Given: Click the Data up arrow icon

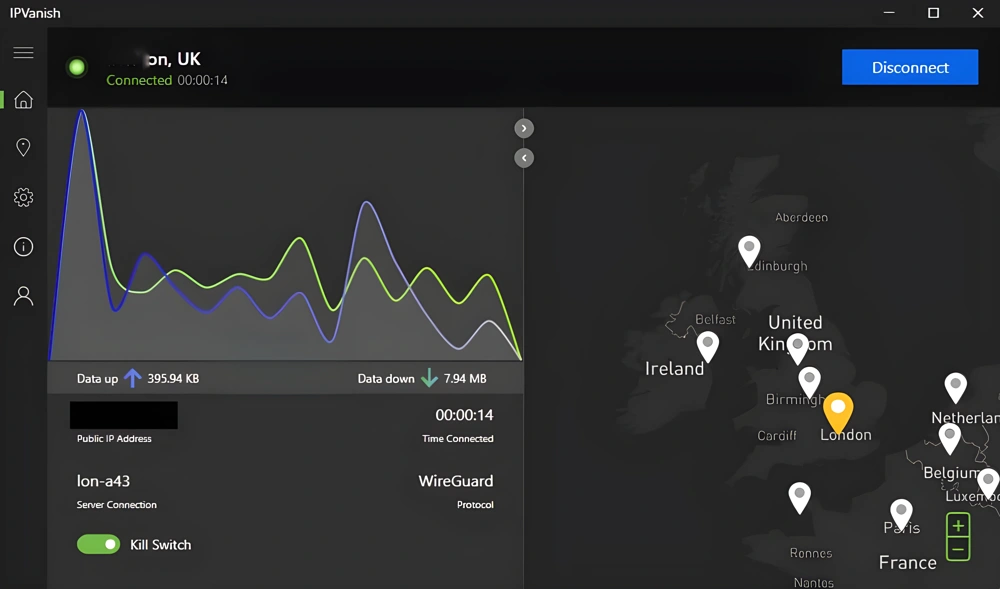Looking at the screenshot, I should (133, 378).
